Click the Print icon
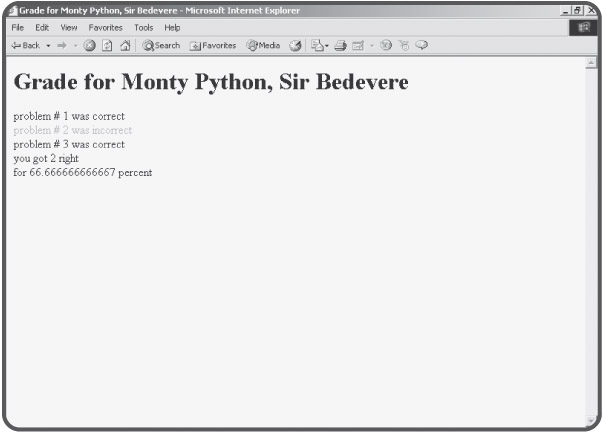The image size is (604, 433). click(341, 45)
